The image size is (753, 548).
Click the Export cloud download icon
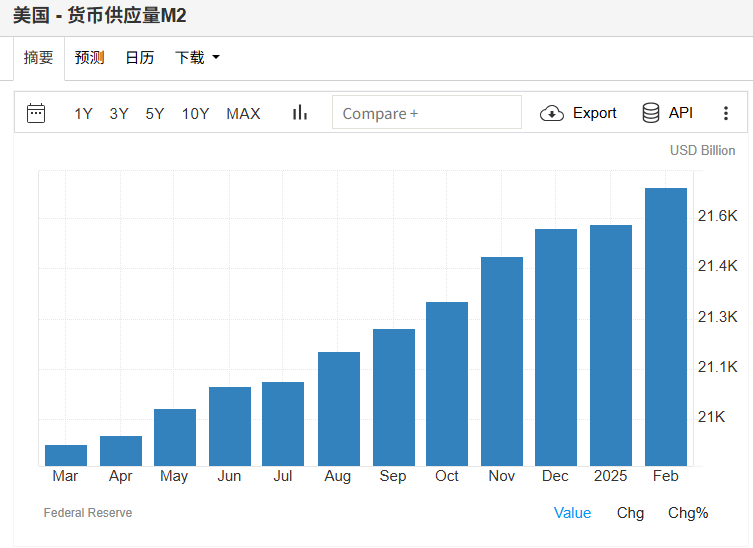coord(552,113)
